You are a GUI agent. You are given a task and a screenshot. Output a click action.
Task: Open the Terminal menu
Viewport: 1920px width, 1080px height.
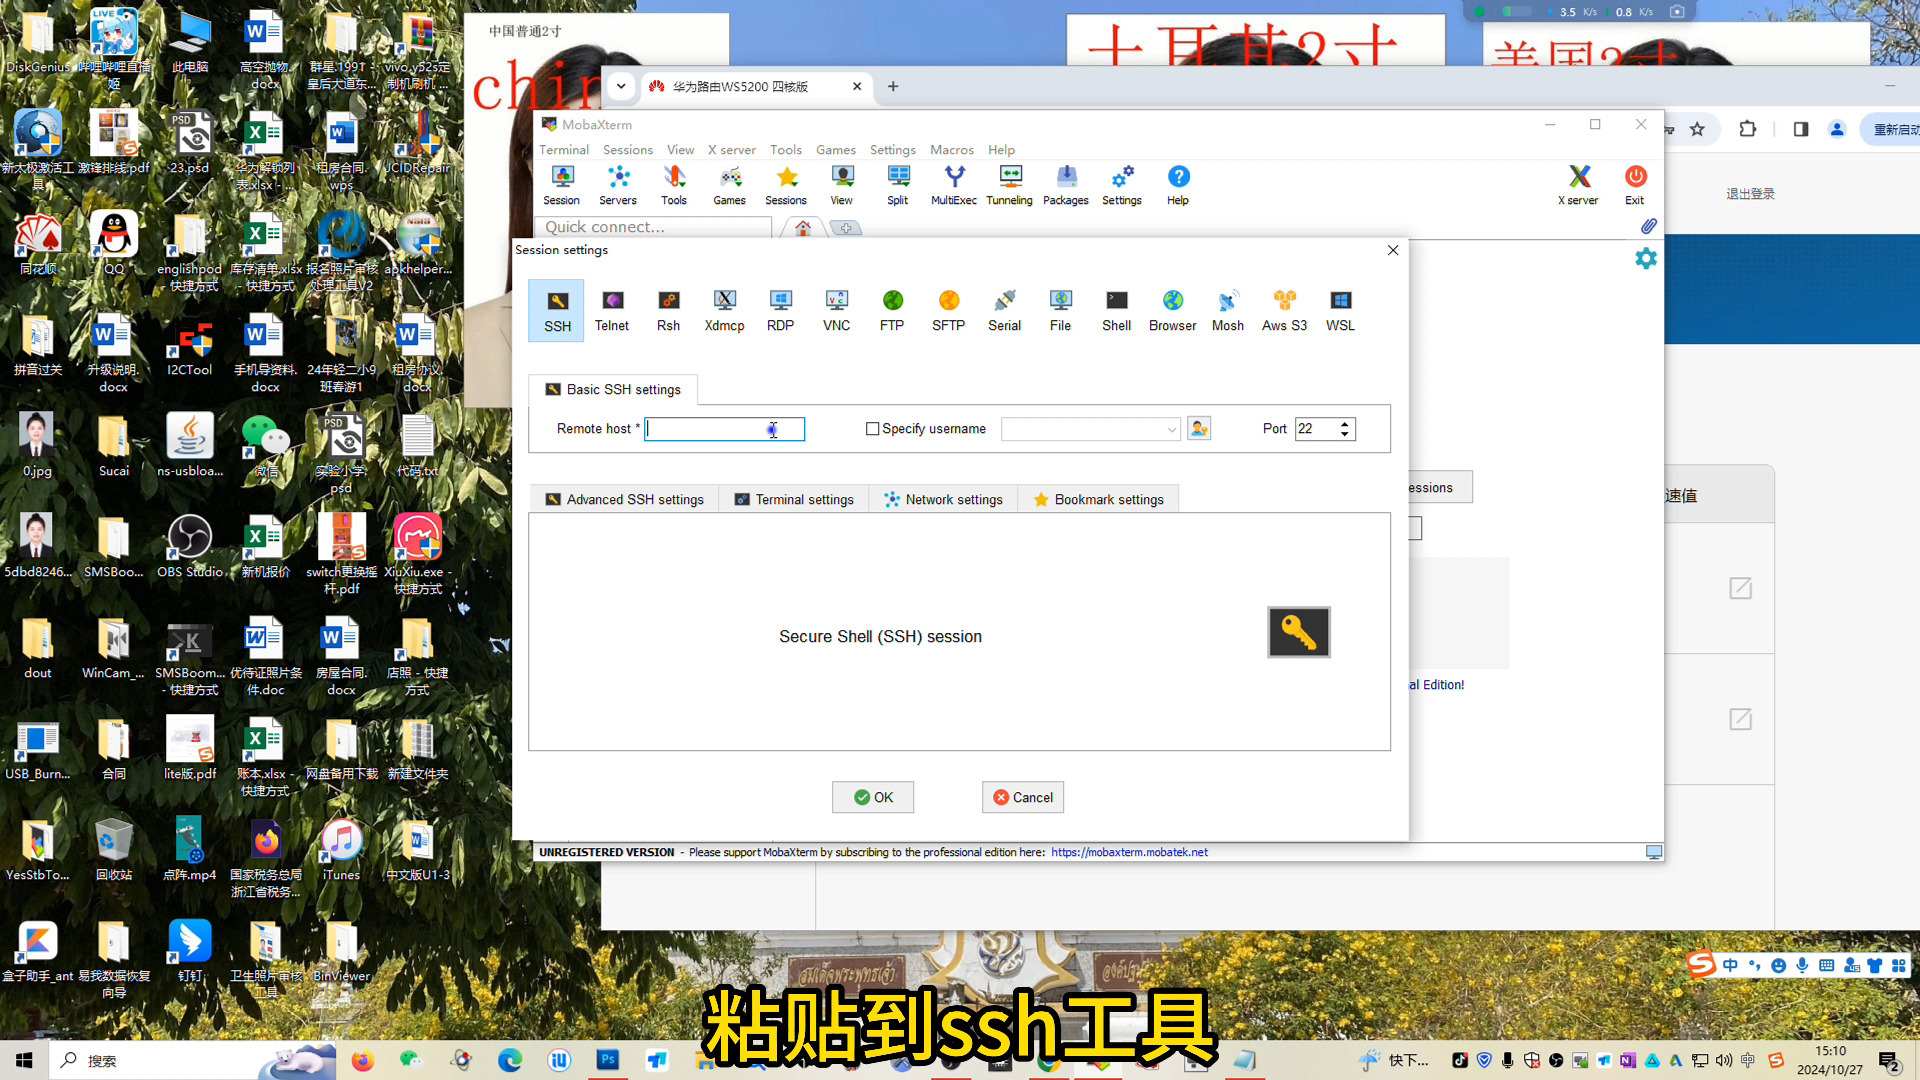click(x=564, y=150)
